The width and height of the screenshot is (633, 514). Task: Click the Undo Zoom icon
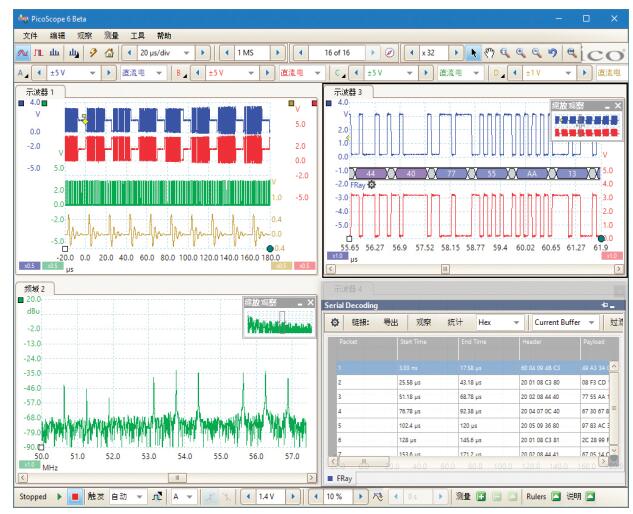pyautogui.click(x=551, y=52)
